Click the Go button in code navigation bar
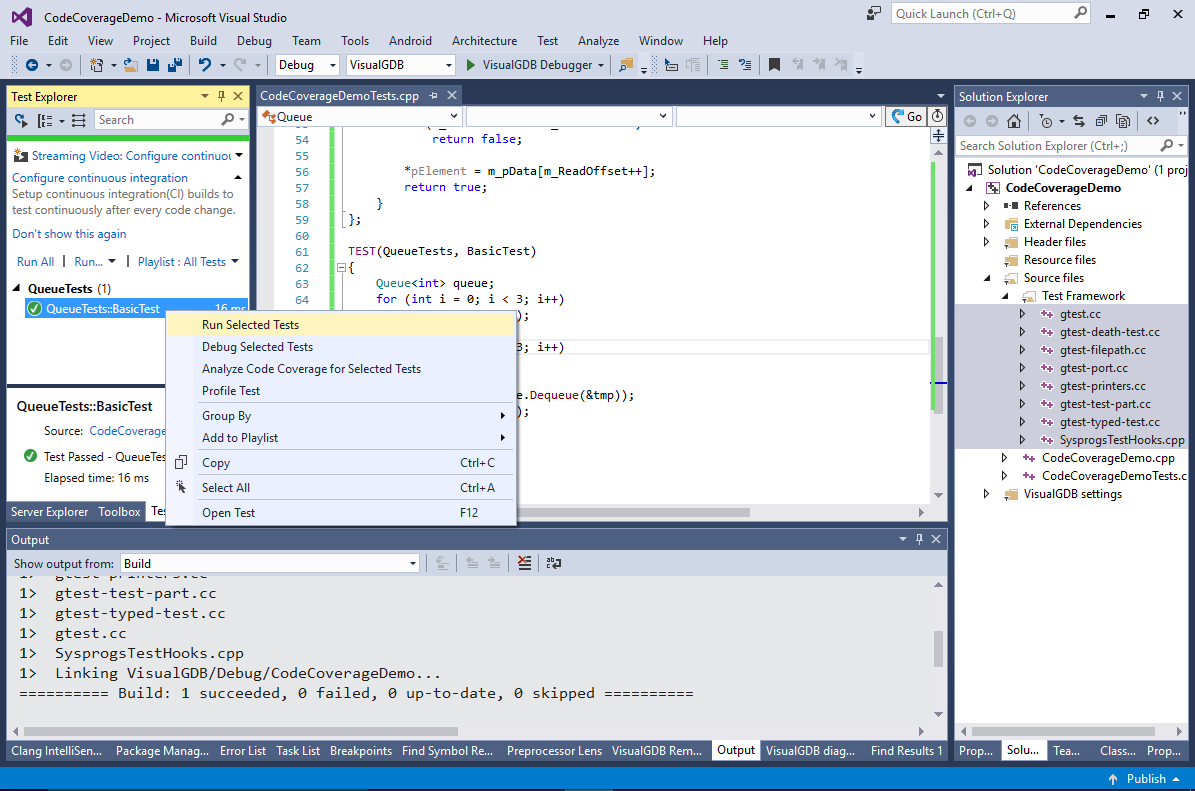This screenshot has width=1195, height=791. (x=906, y=117)
